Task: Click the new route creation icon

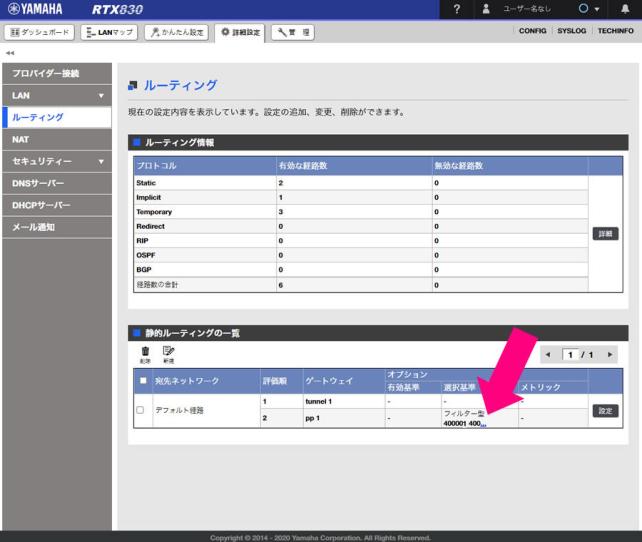Action: pos(169,355)
